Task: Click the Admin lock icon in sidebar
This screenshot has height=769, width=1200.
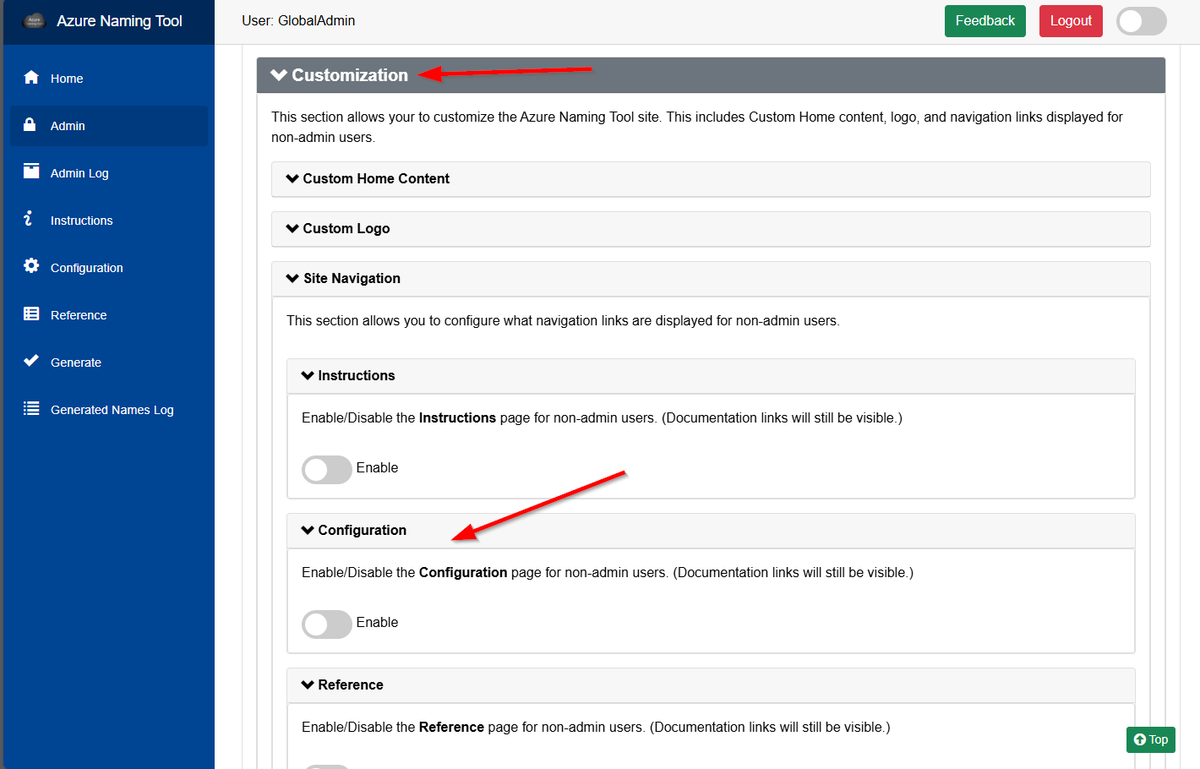Action: click(31, 125)
